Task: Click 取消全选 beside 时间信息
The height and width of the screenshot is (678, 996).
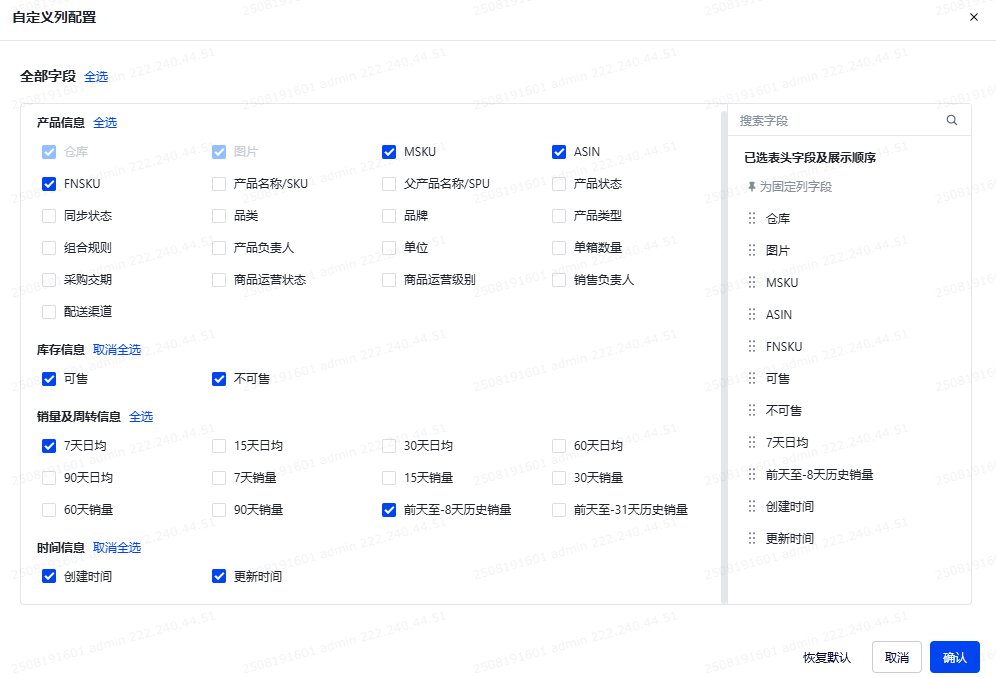Action: tap(117, 548)
